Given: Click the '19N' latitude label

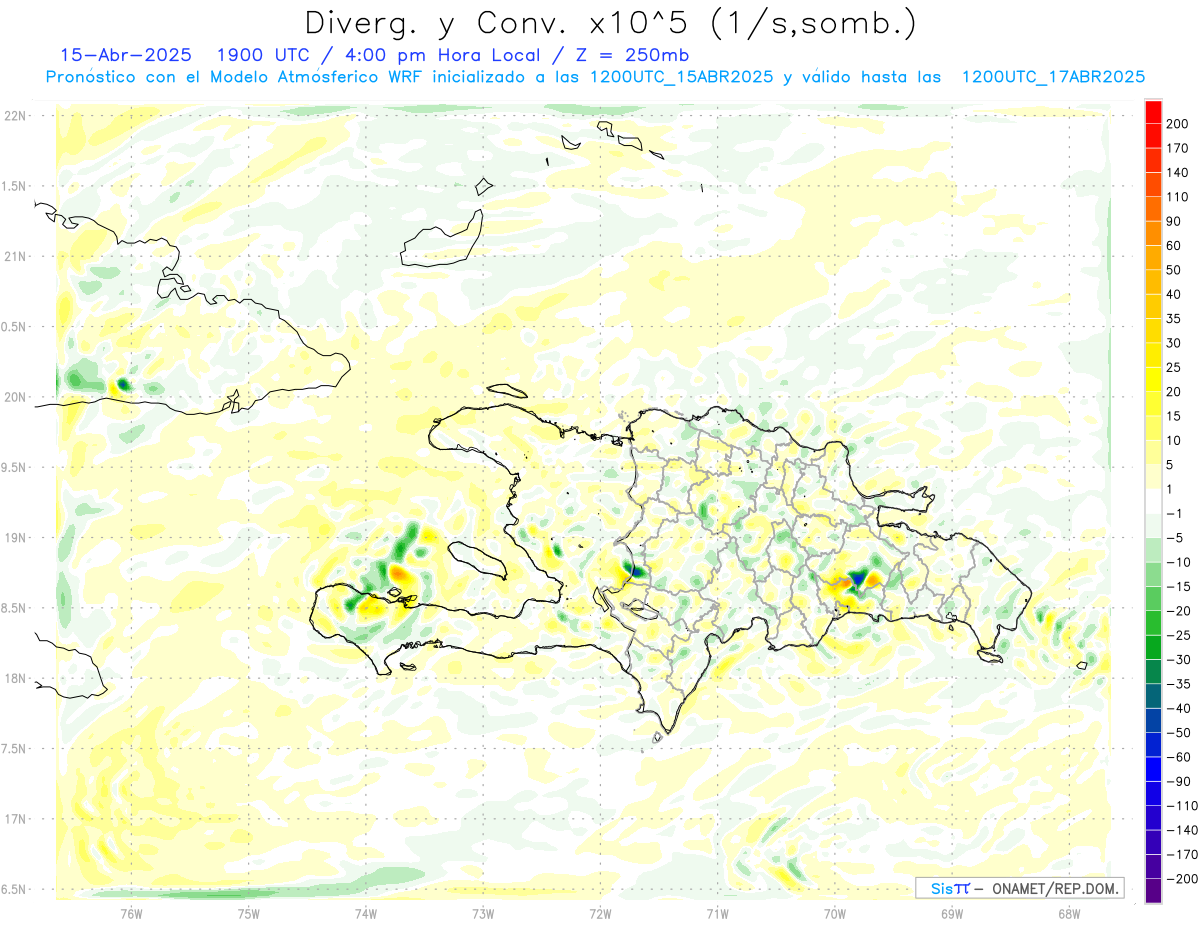Looking at the screenshot, I should coord(15,538).
